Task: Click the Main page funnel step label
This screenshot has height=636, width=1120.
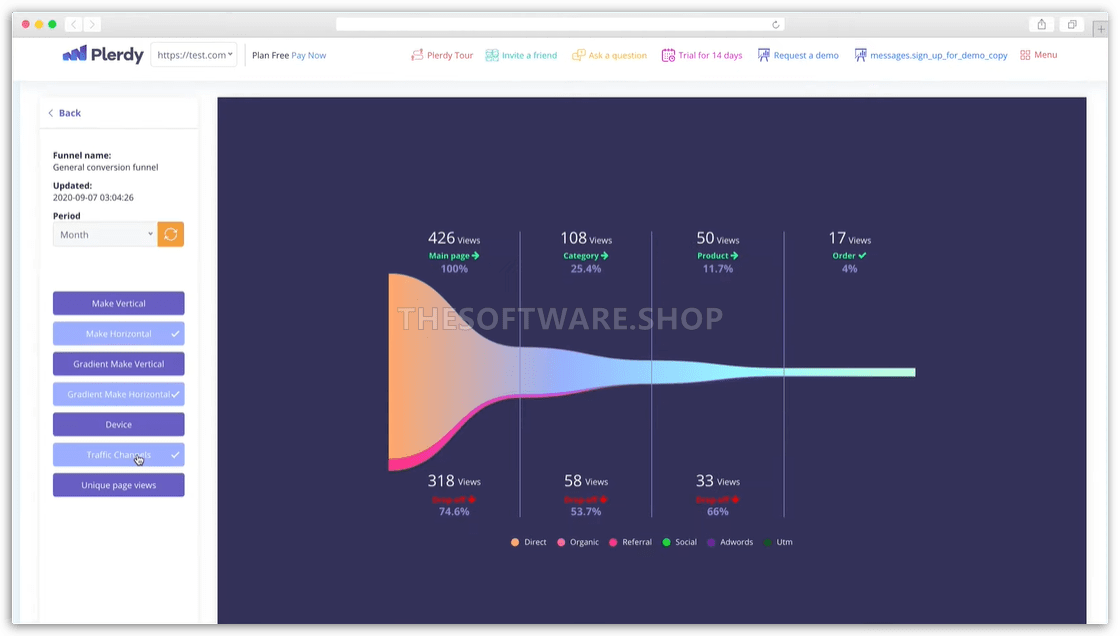Action: click(x=454, y=256)
